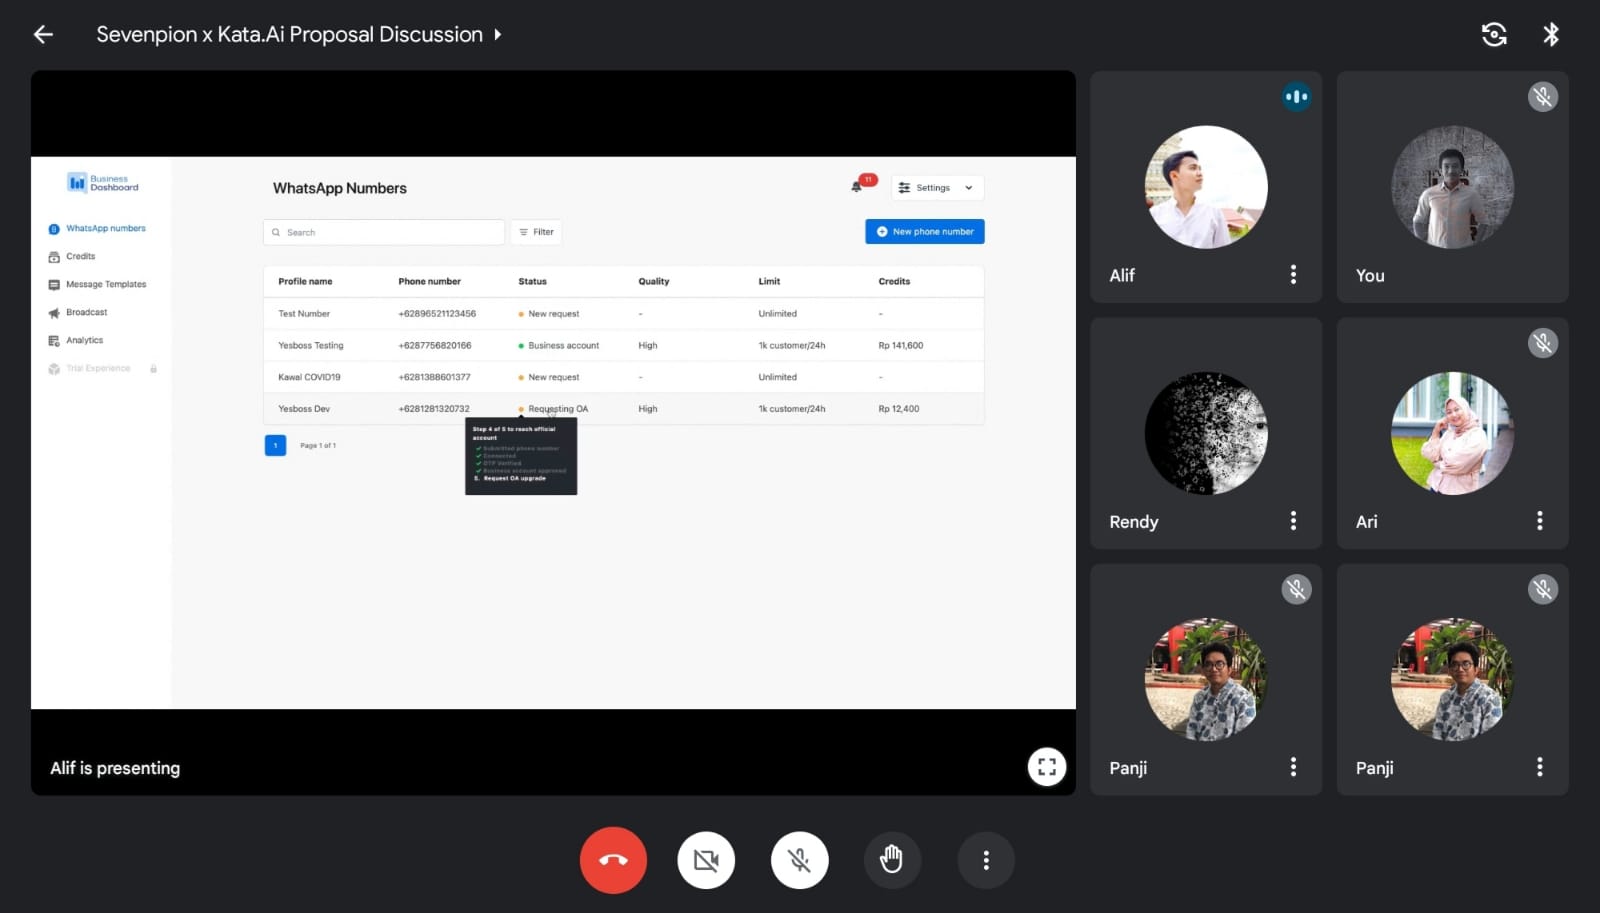Hang up with the red end-call button
This screenshot has width=1600, height=913.
coord(613,860)
